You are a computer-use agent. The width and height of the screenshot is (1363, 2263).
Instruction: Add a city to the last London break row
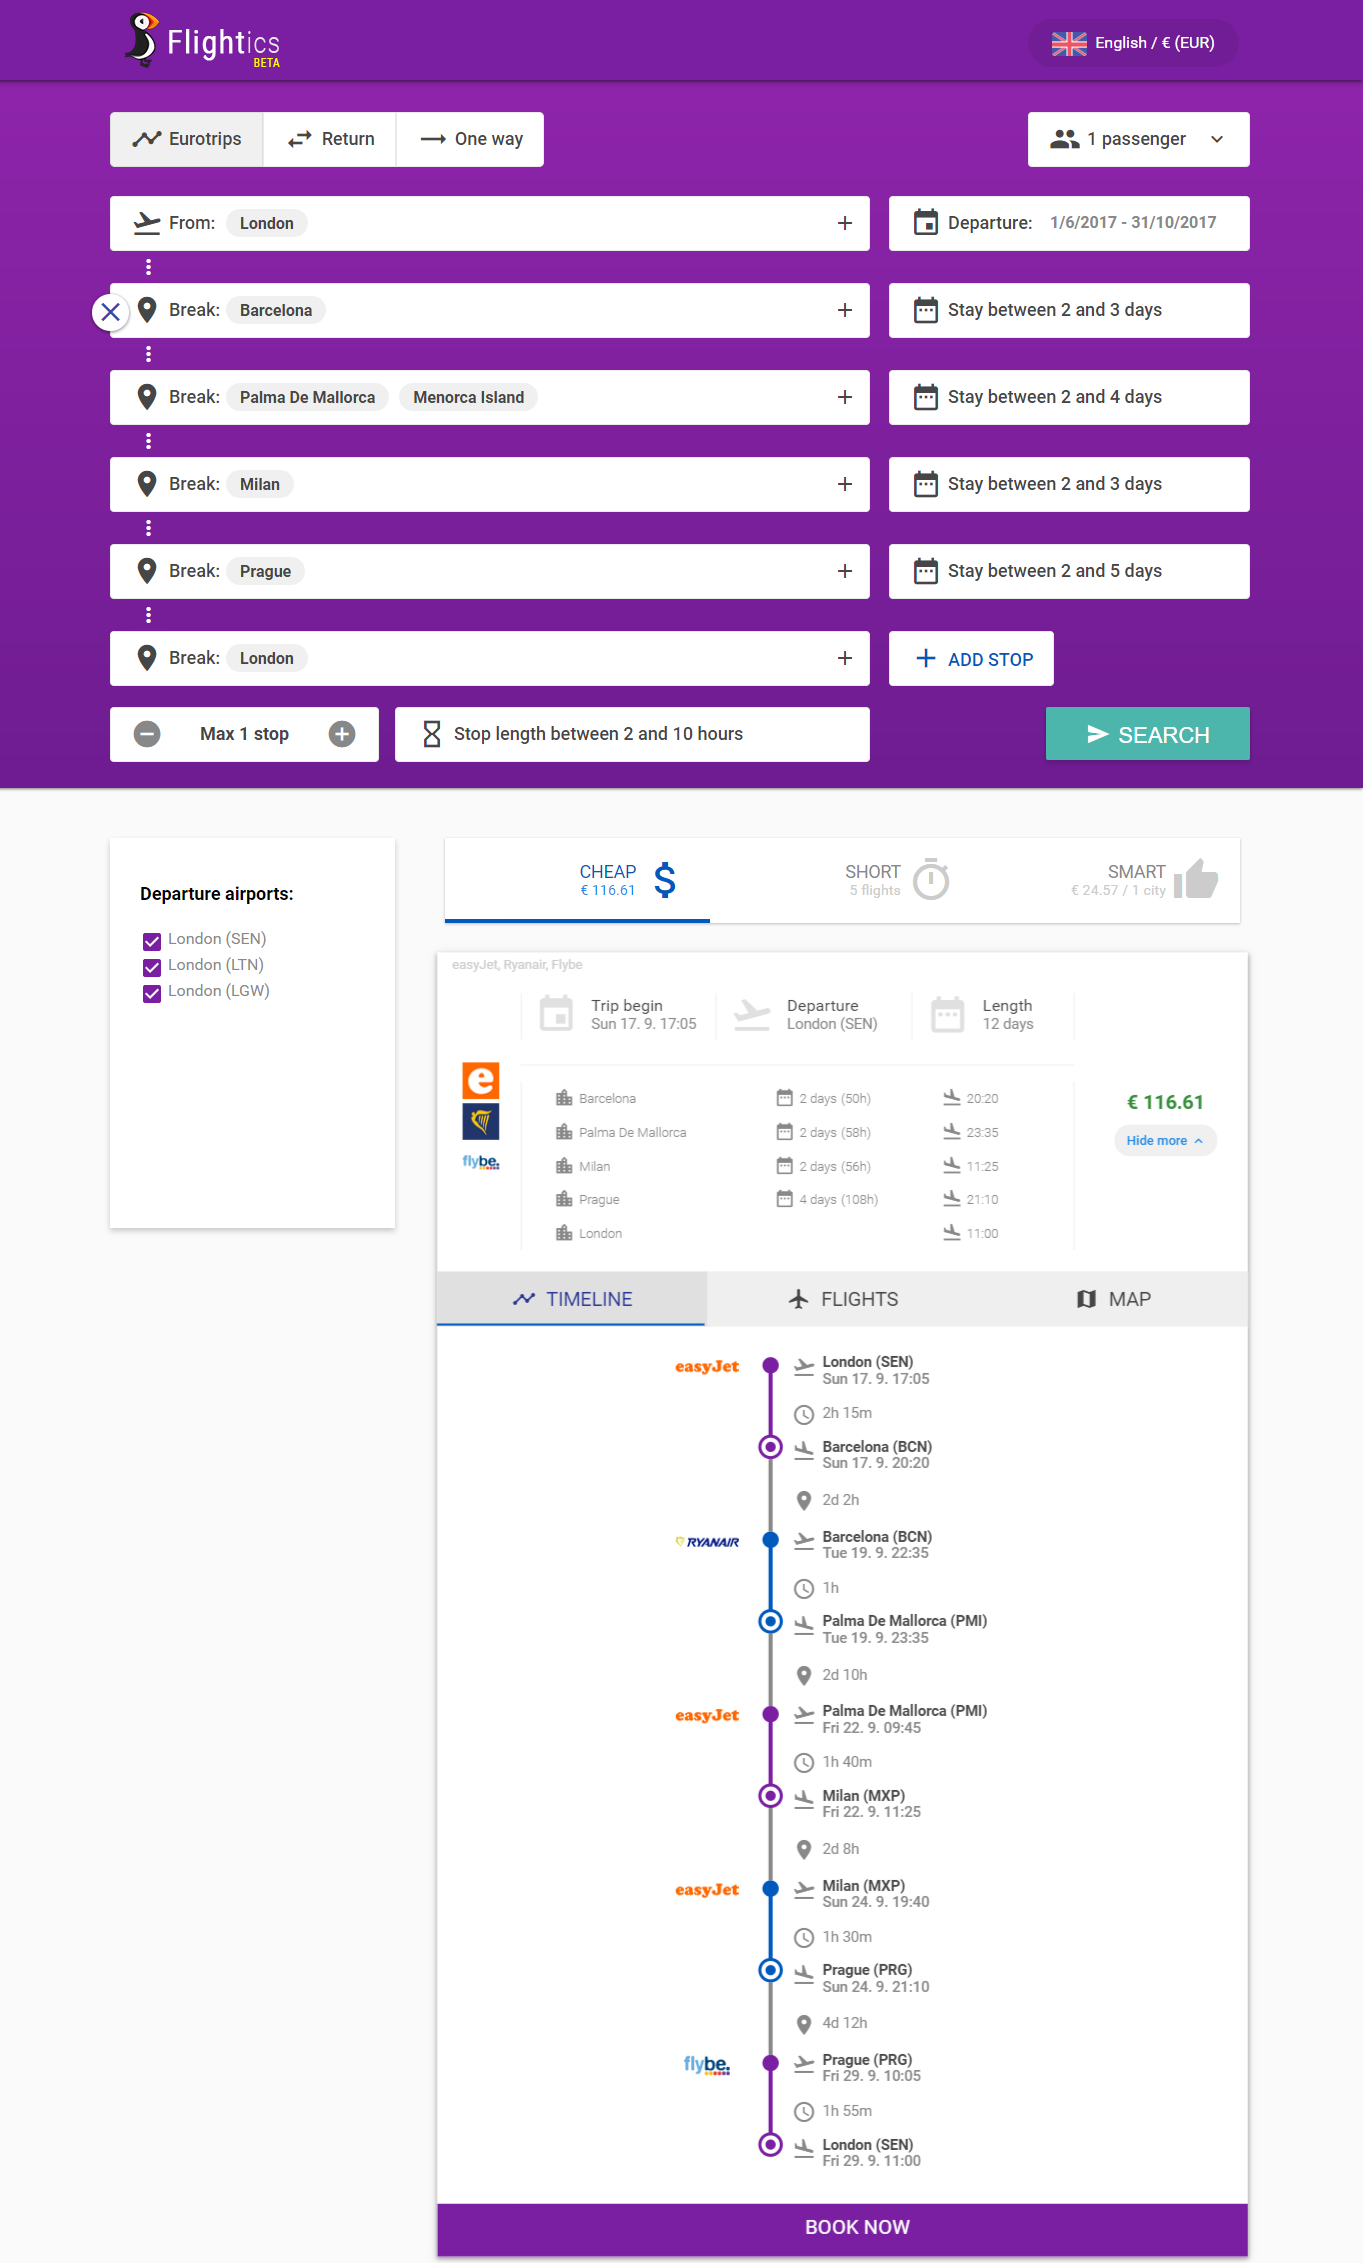point(845,658)
